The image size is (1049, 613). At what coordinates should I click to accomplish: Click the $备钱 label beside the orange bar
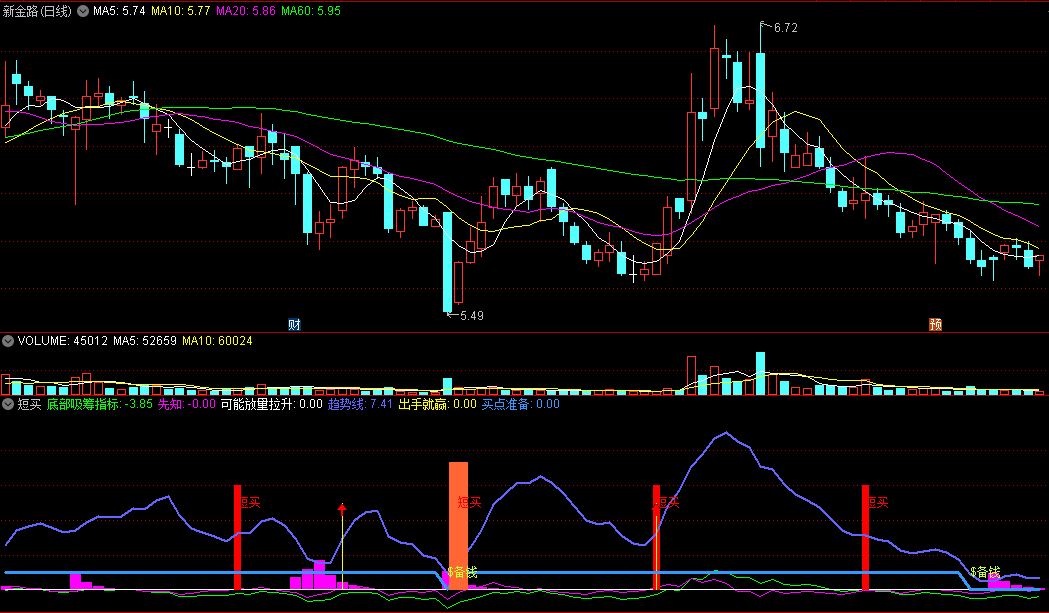(x=462, y=572)
